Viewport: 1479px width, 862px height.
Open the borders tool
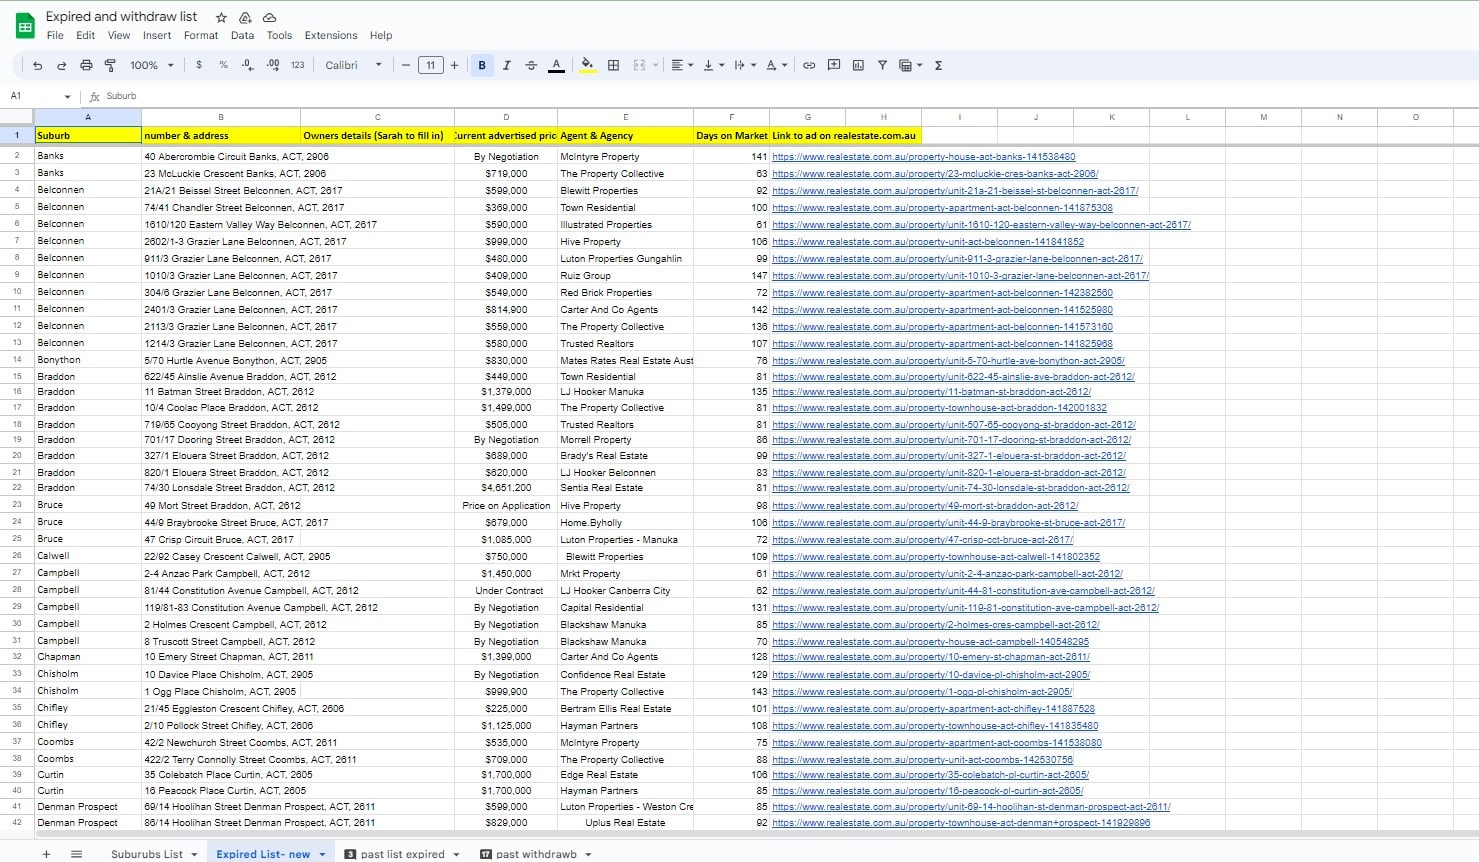(x=613, y=65)
